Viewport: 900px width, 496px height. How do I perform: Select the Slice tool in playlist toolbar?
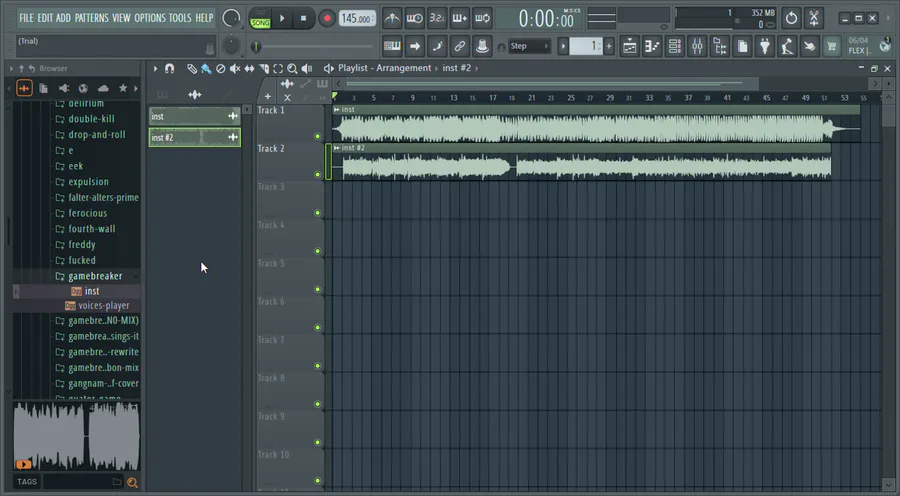pyautogui.click(x=264, y=69)
